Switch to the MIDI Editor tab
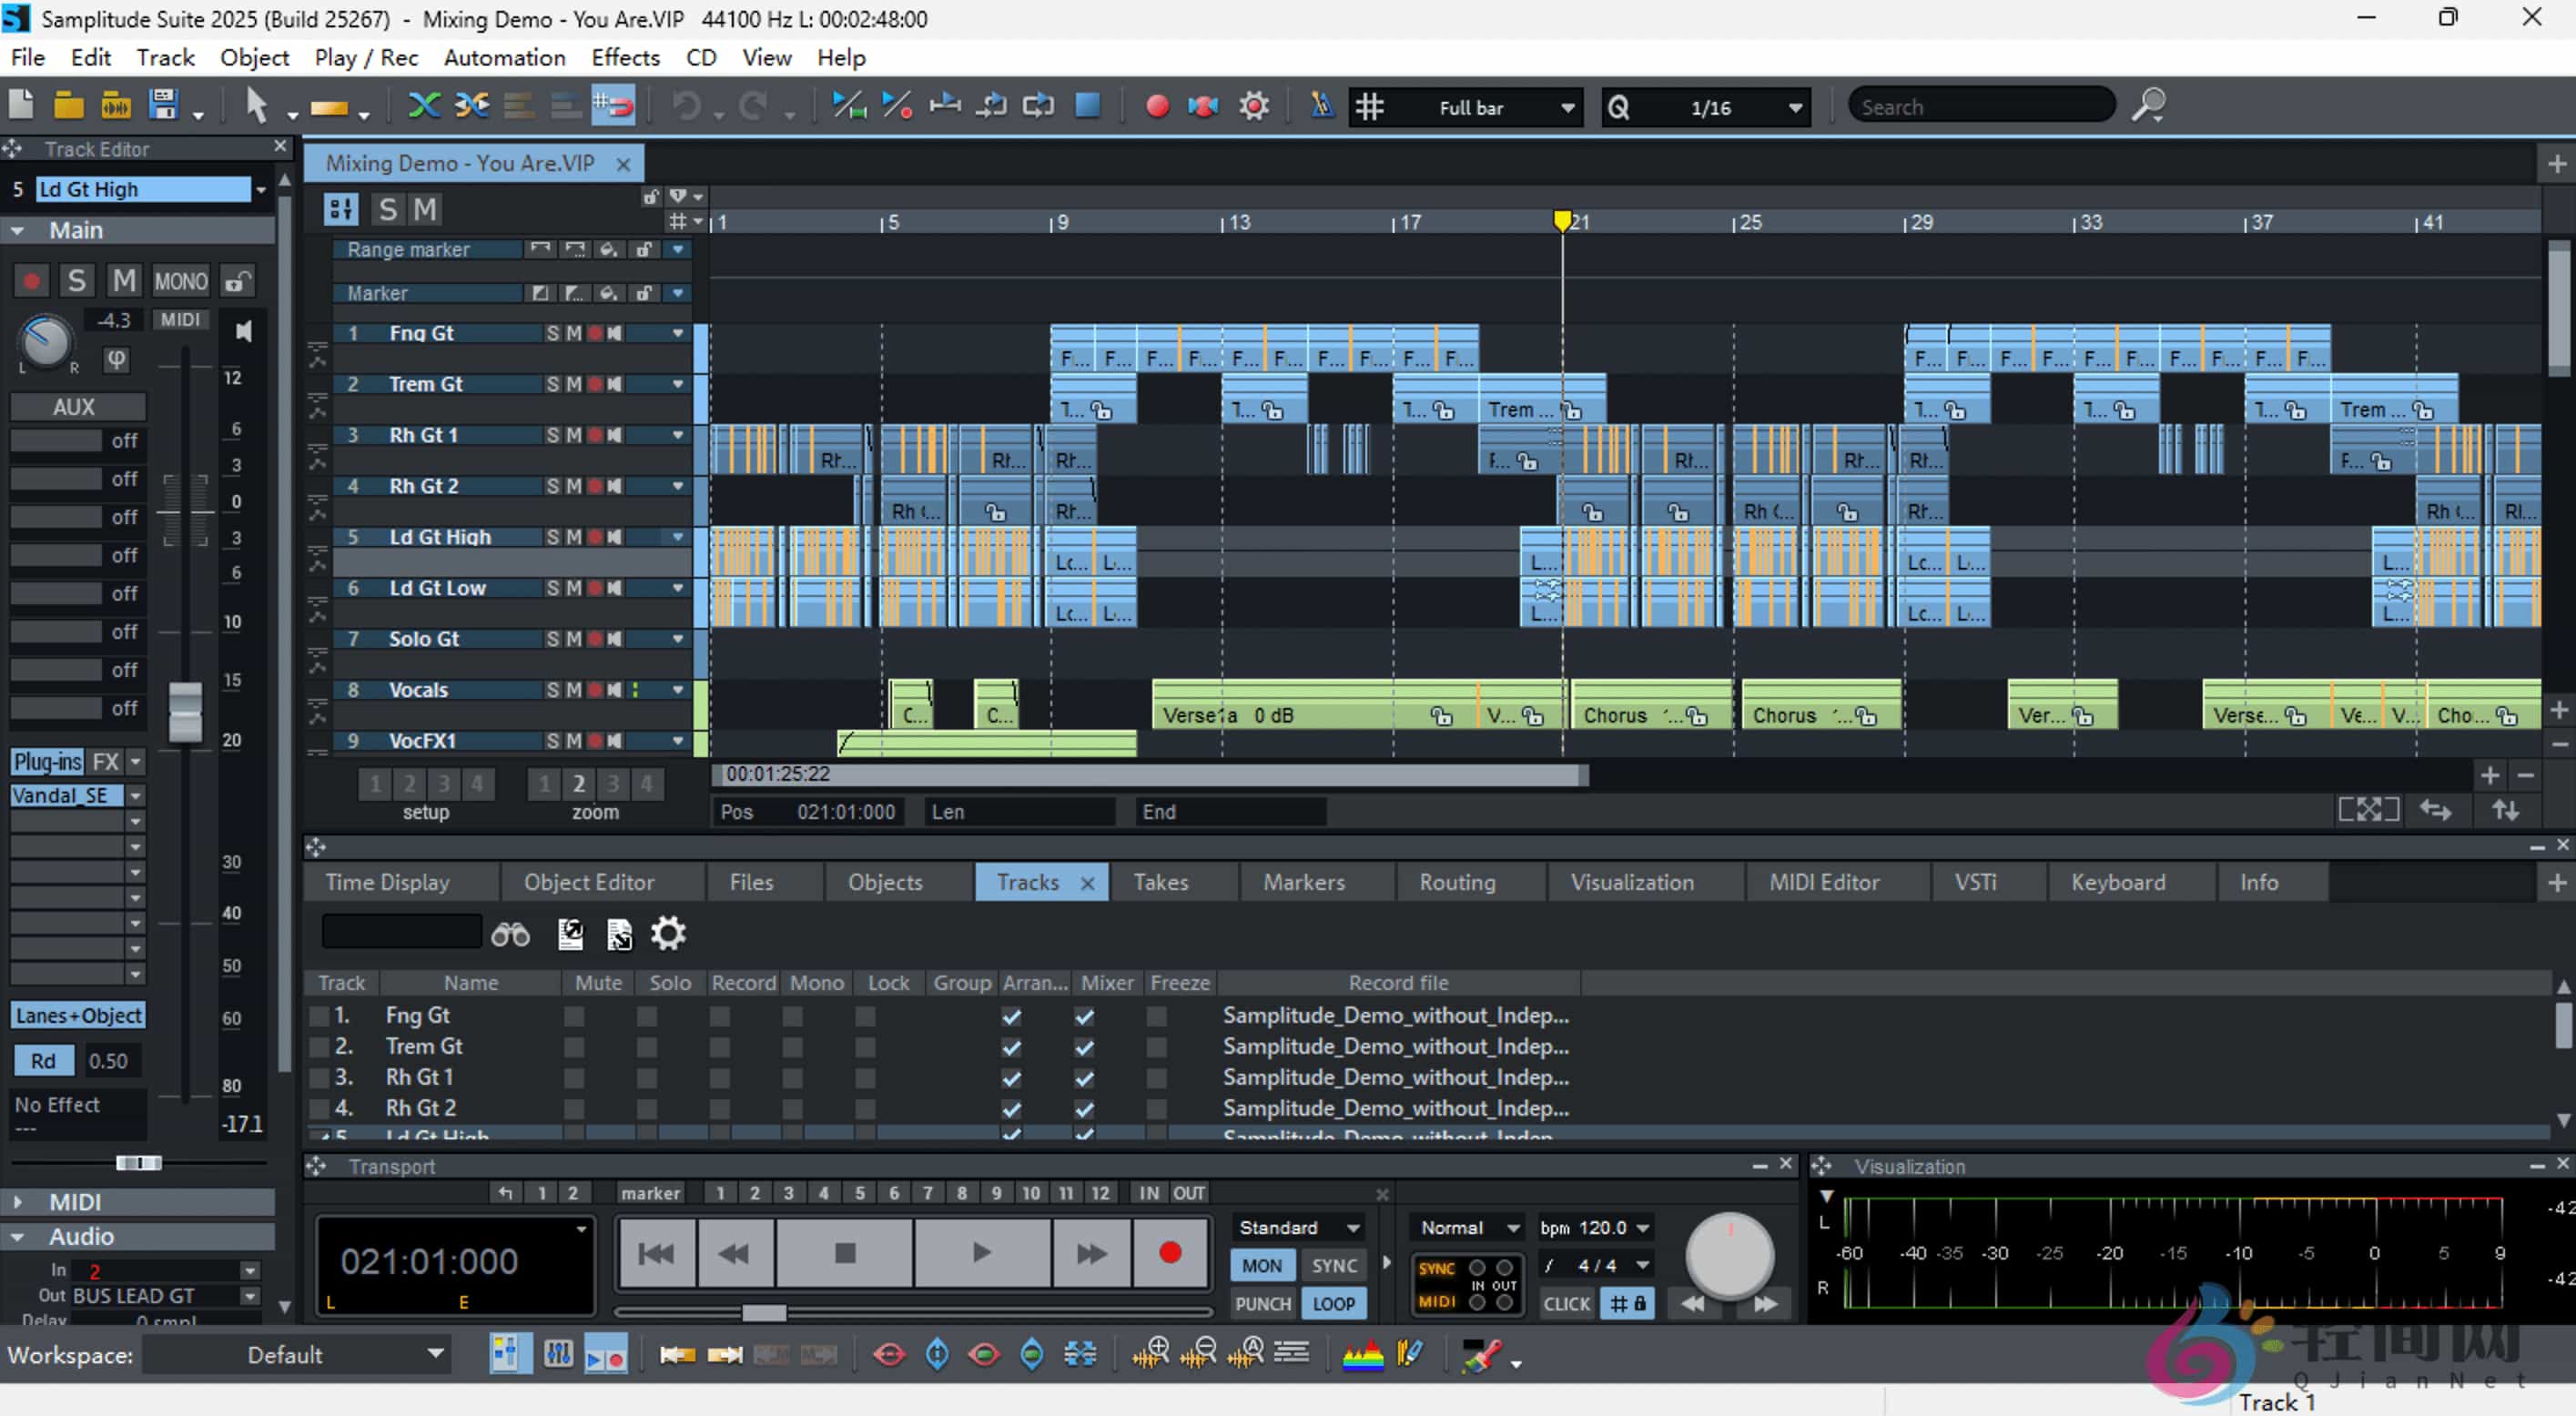Screen dimensions: 2576x1416 (1824, 882)
